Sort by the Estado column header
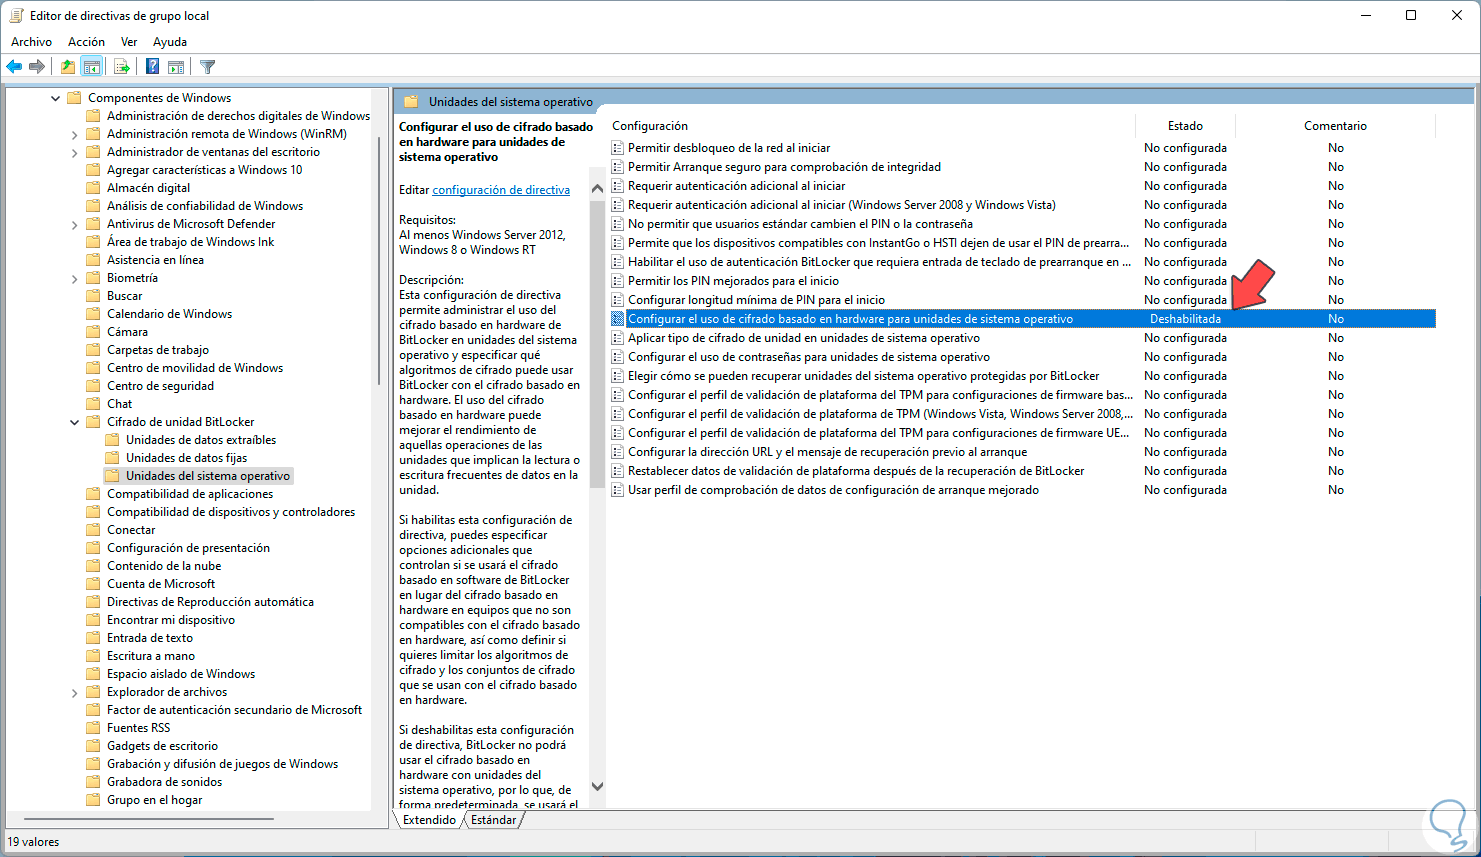 pos(1185,126)
